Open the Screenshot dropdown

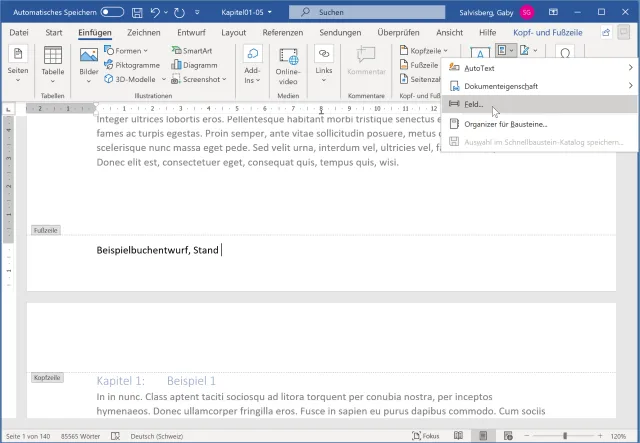pyautogui.click(x=199, y=79)
